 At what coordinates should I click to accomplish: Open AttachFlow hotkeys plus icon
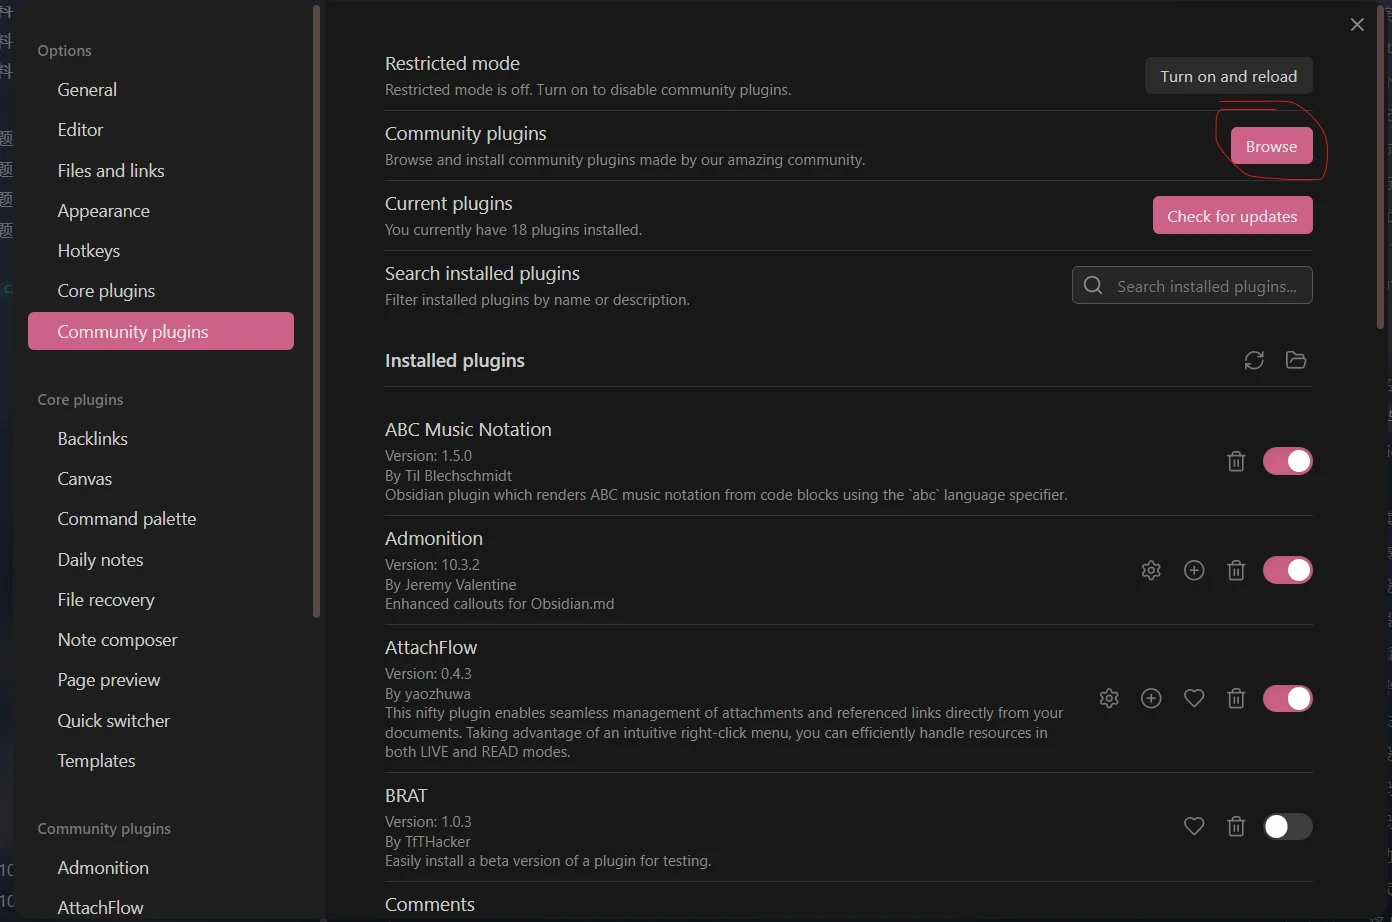[x=1151, y=698]
